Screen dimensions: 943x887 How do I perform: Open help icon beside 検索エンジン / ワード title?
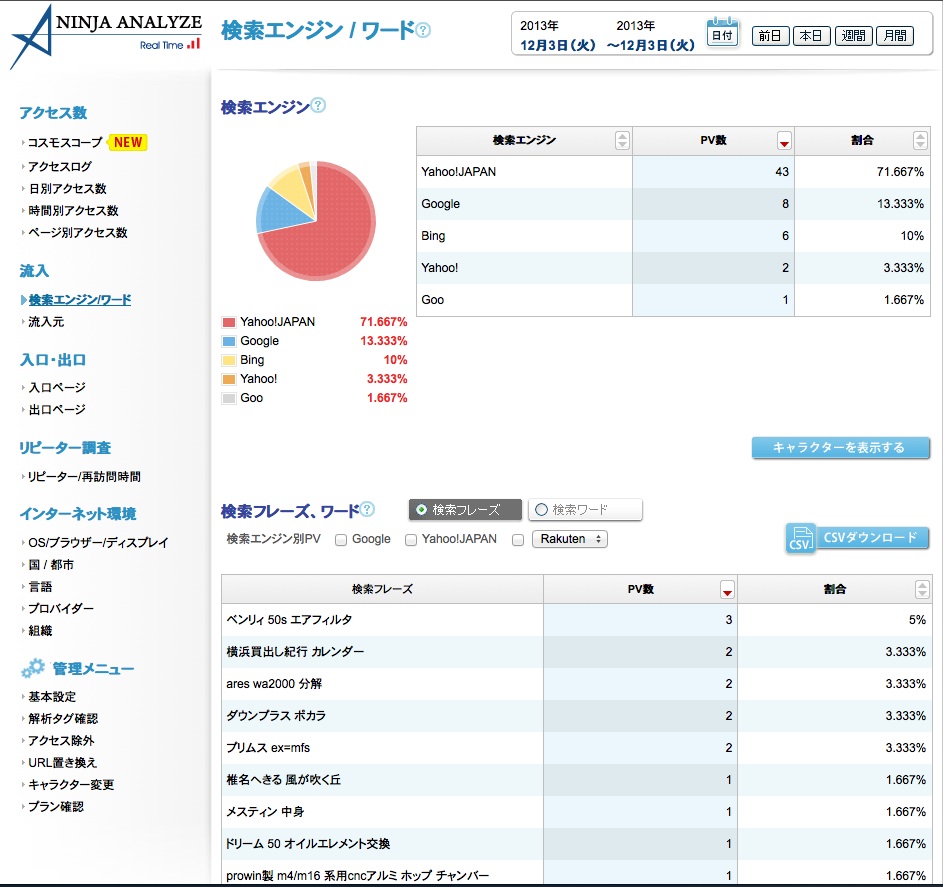pos(423,29)
